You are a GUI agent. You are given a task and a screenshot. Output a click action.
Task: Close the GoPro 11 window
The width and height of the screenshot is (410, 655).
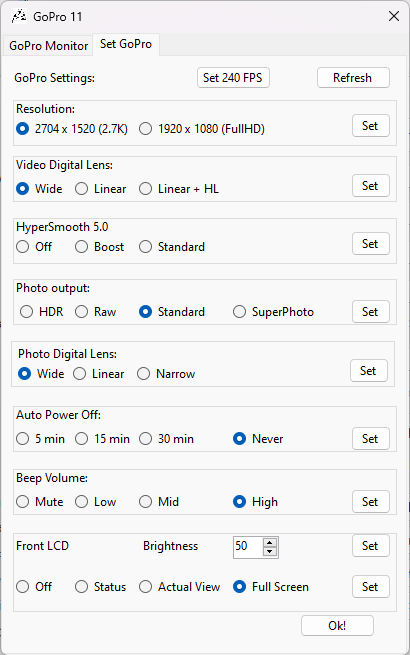click(x=394, y=16)
